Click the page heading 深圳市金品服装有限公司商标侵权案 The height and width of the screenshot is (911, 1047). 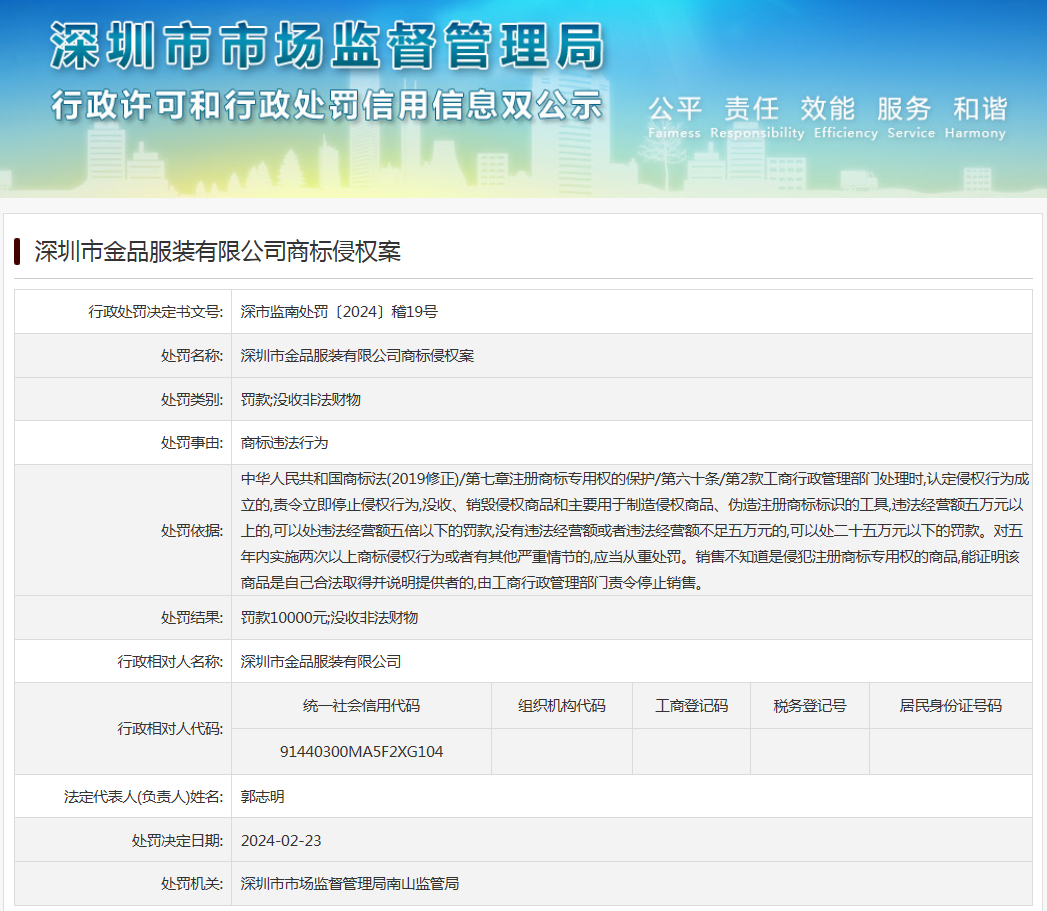(218, 252)
